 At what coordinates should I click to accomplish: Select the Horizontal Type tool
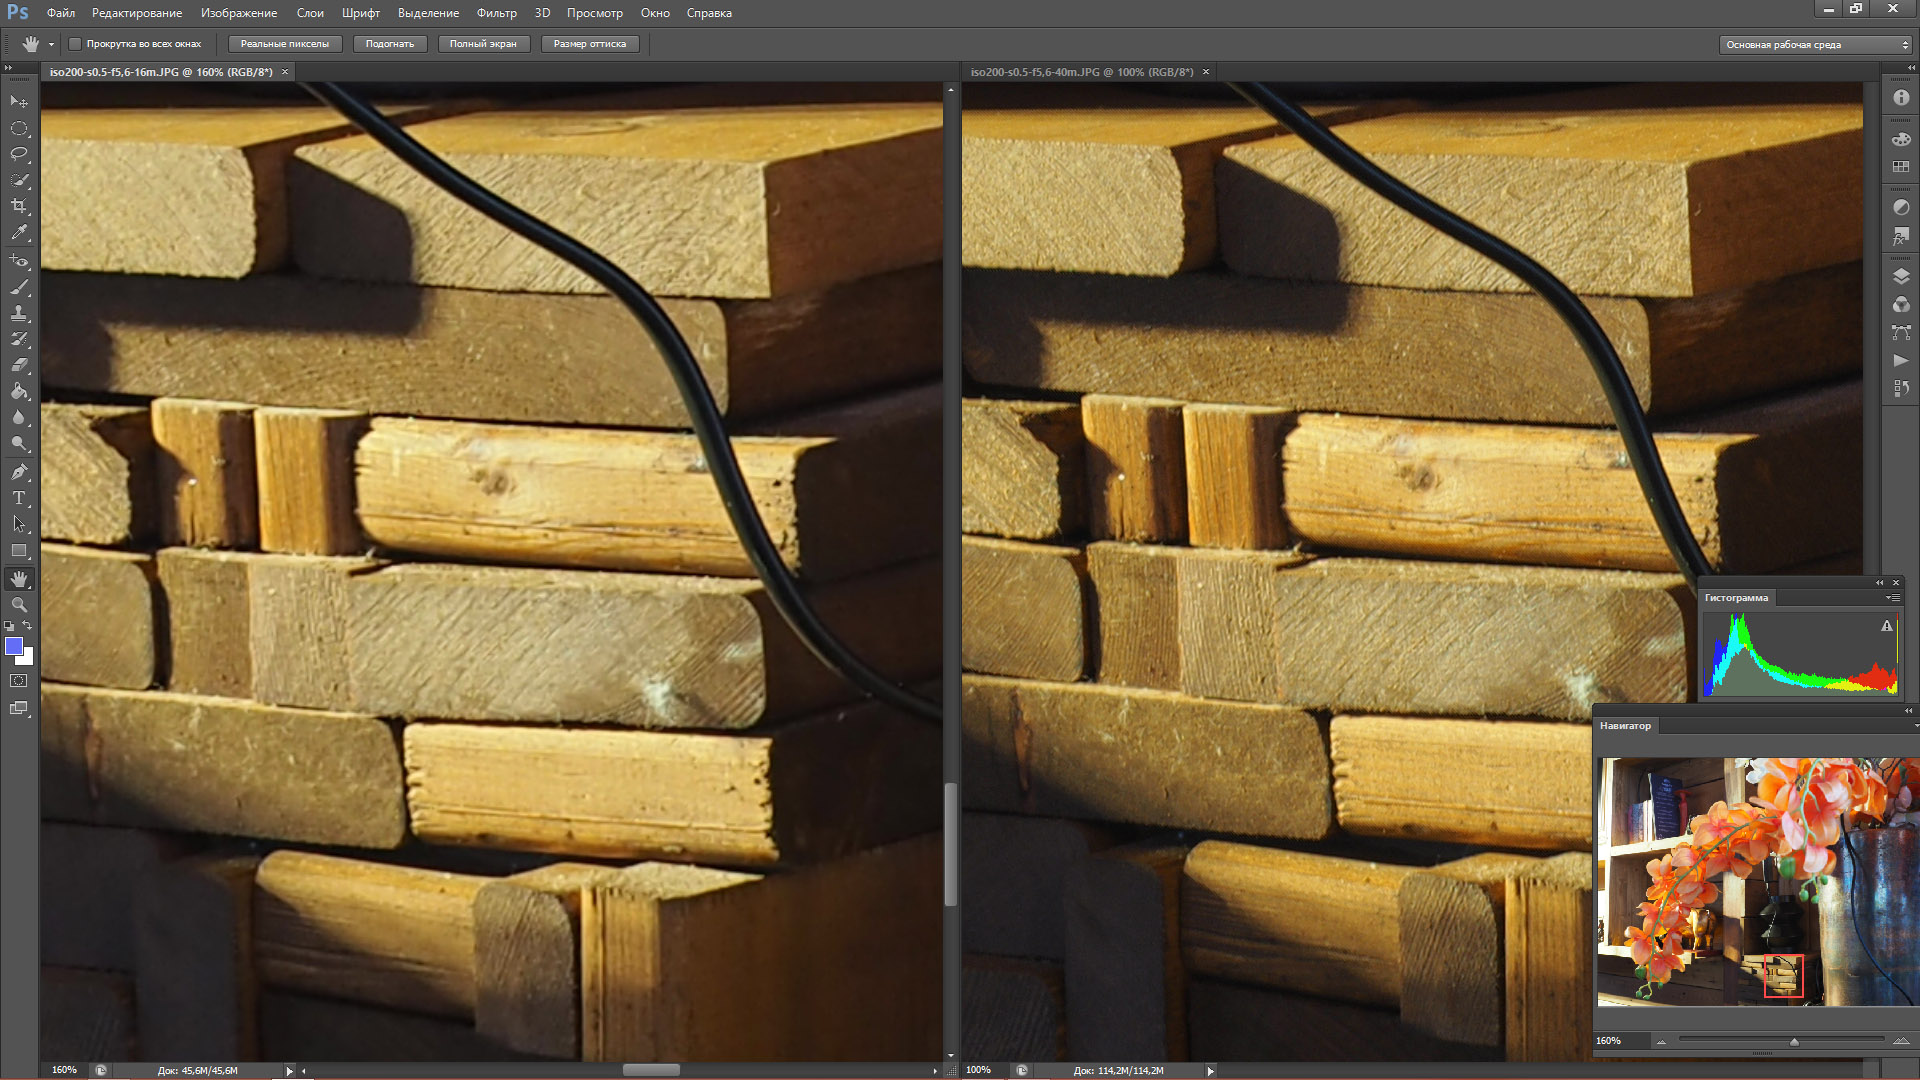click(19, 498)
